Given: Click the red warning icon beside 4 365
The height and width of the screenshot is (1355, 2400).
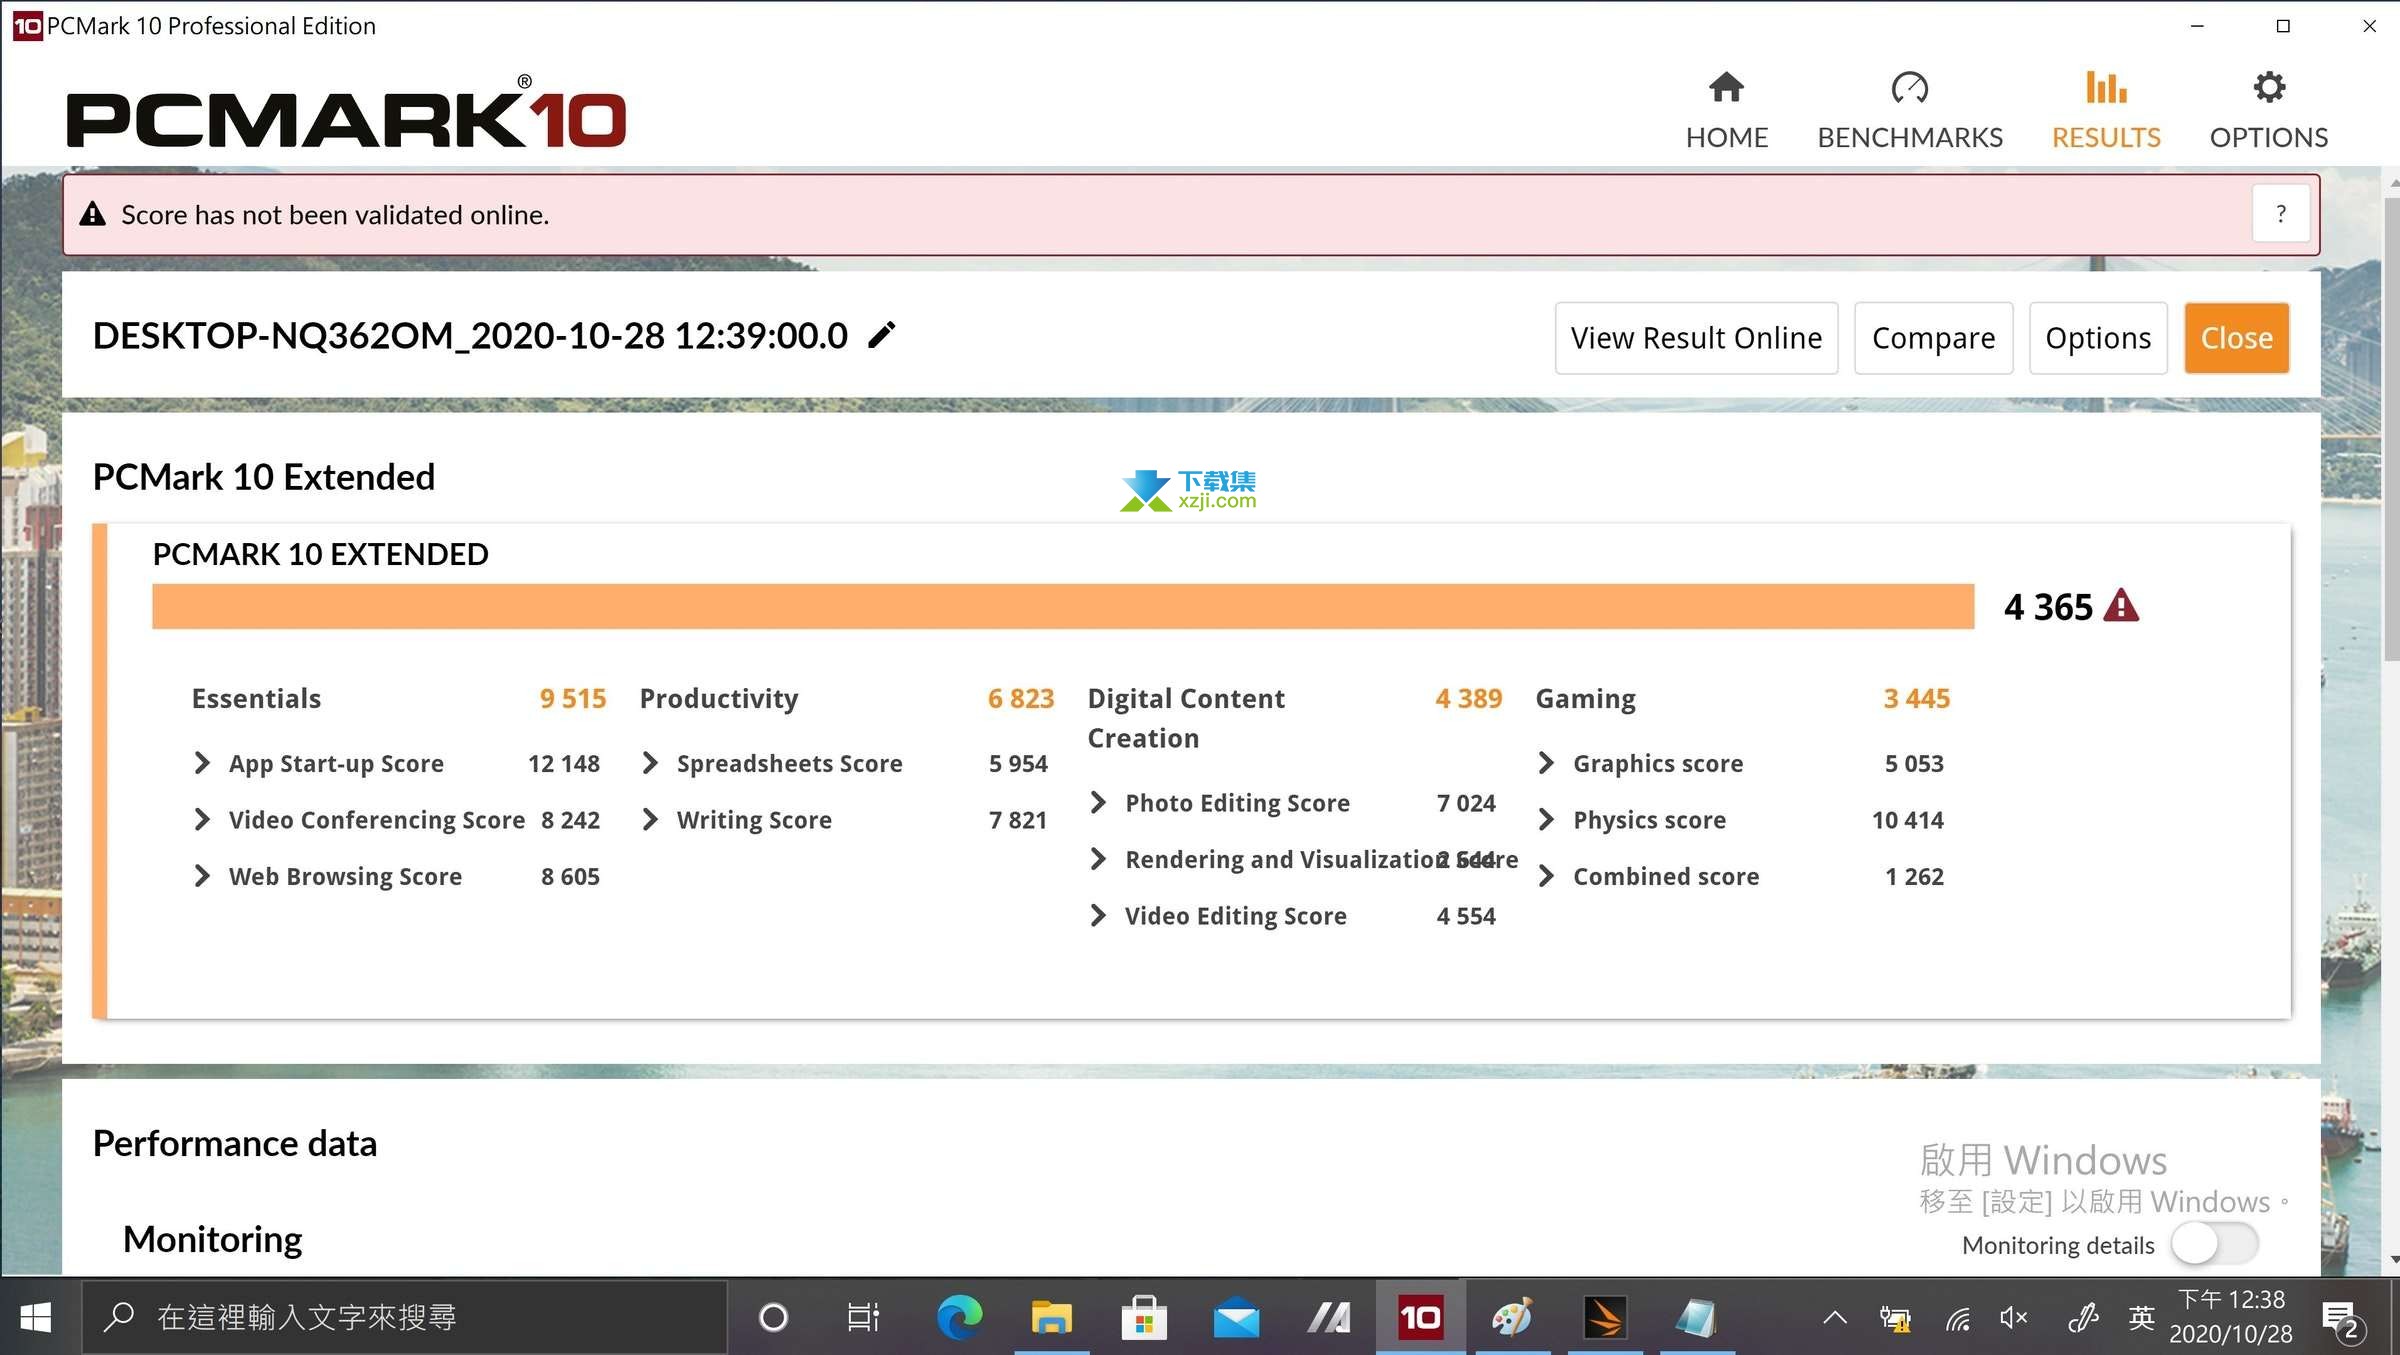Looking at the screenshot, I should point(2121,606).
